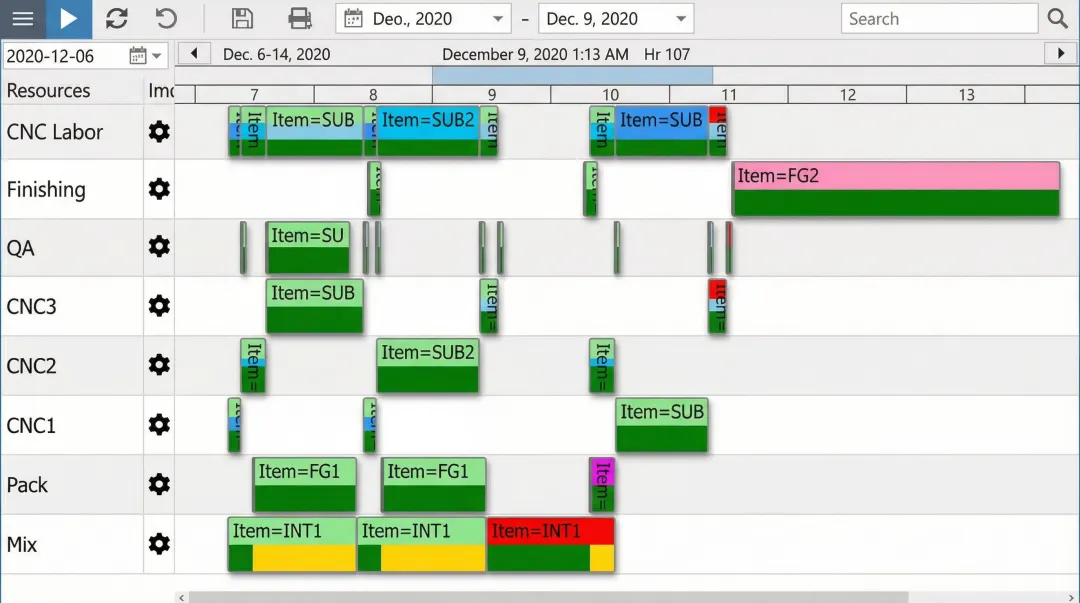Viewport: 1080px width, 603px height.
Task: Click inside the Search text field
Action: pos(938,19)
